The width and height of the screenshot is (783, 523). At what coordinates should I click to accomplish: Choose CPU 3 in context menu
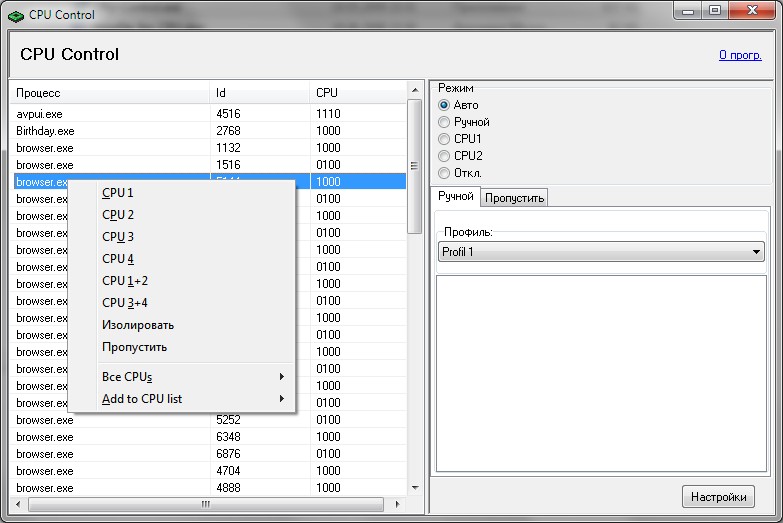coord(182,237)
